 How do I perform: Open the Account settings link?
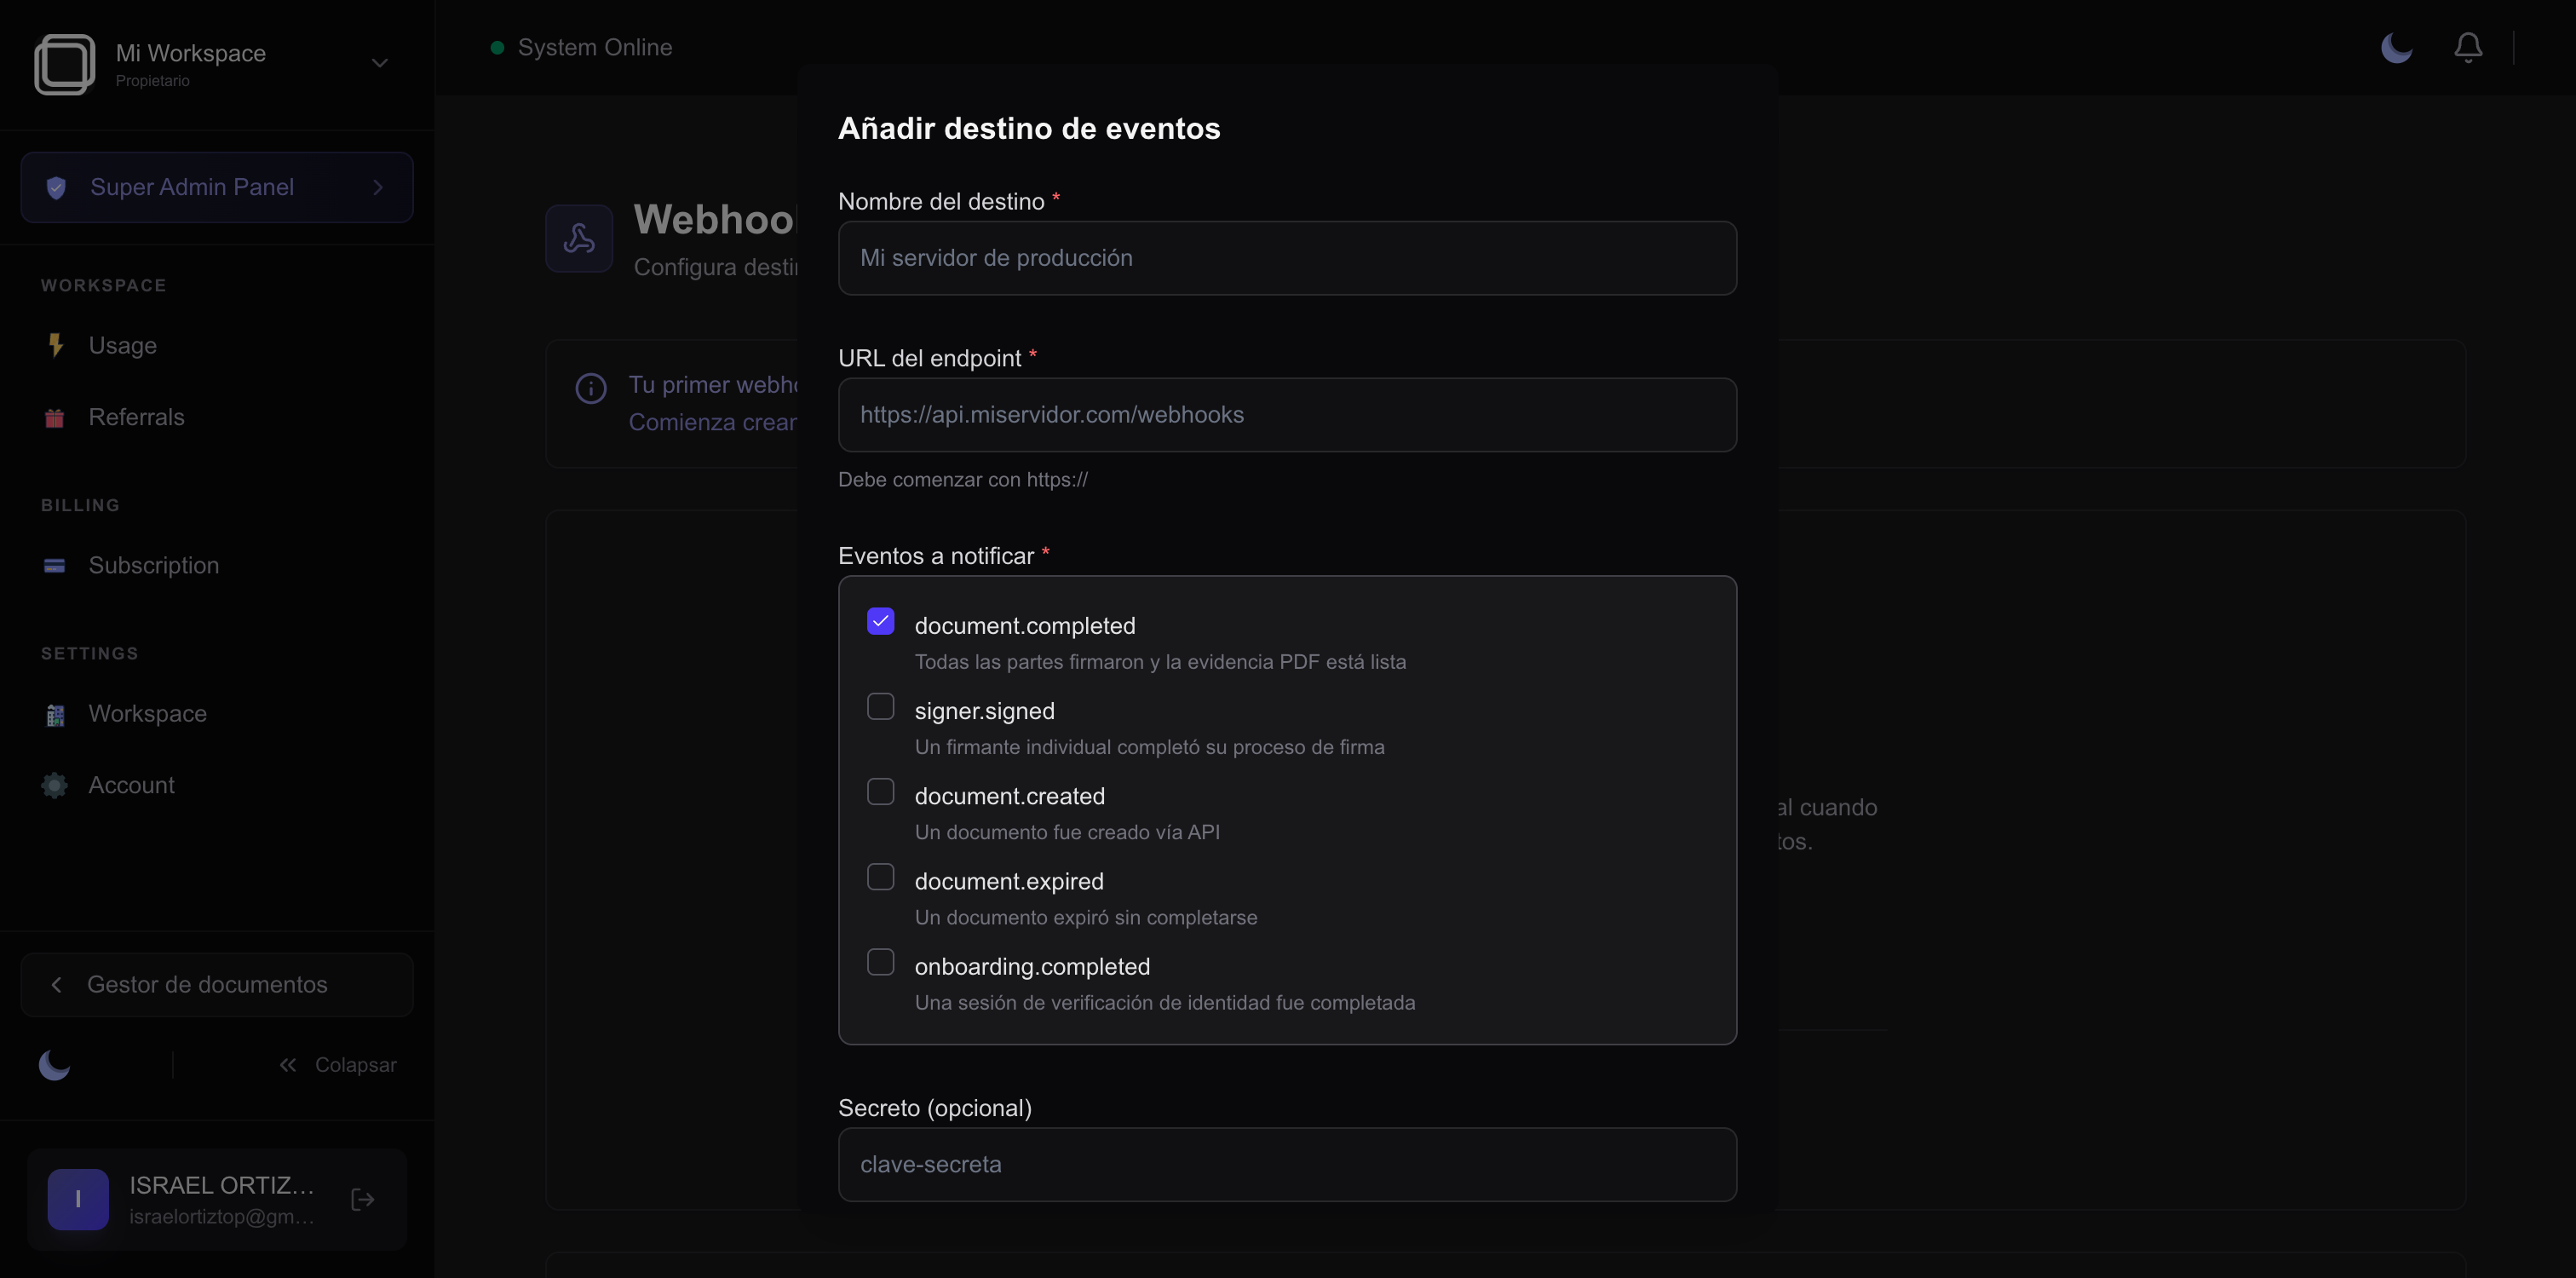[x=131, y=786]
